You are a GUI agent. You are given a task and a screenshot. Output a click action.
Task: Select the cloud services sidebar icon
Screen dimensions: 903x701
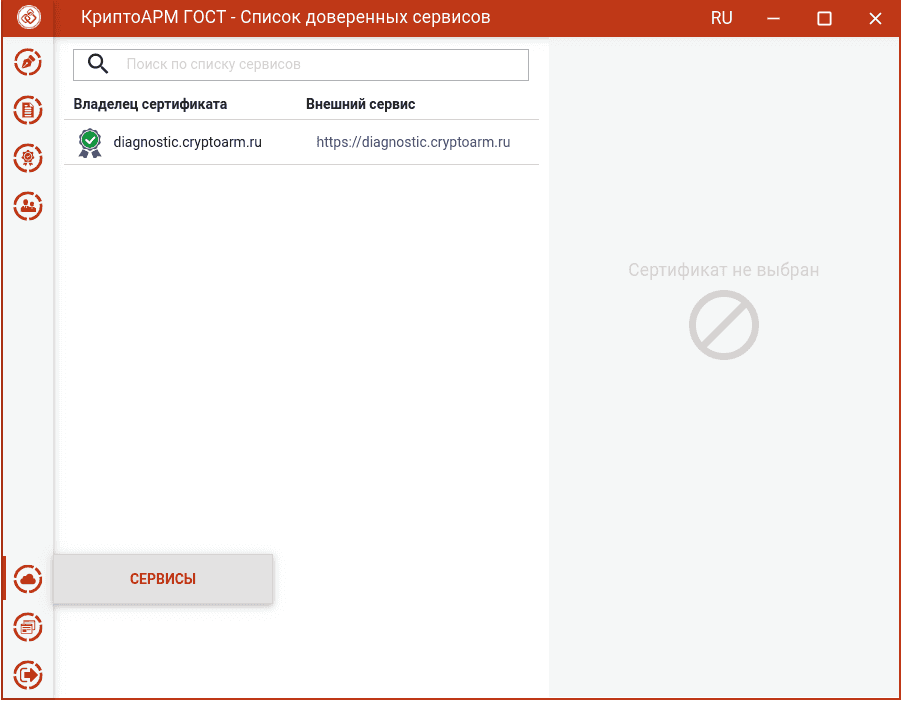pyautogui.click(x=28, y=579)
